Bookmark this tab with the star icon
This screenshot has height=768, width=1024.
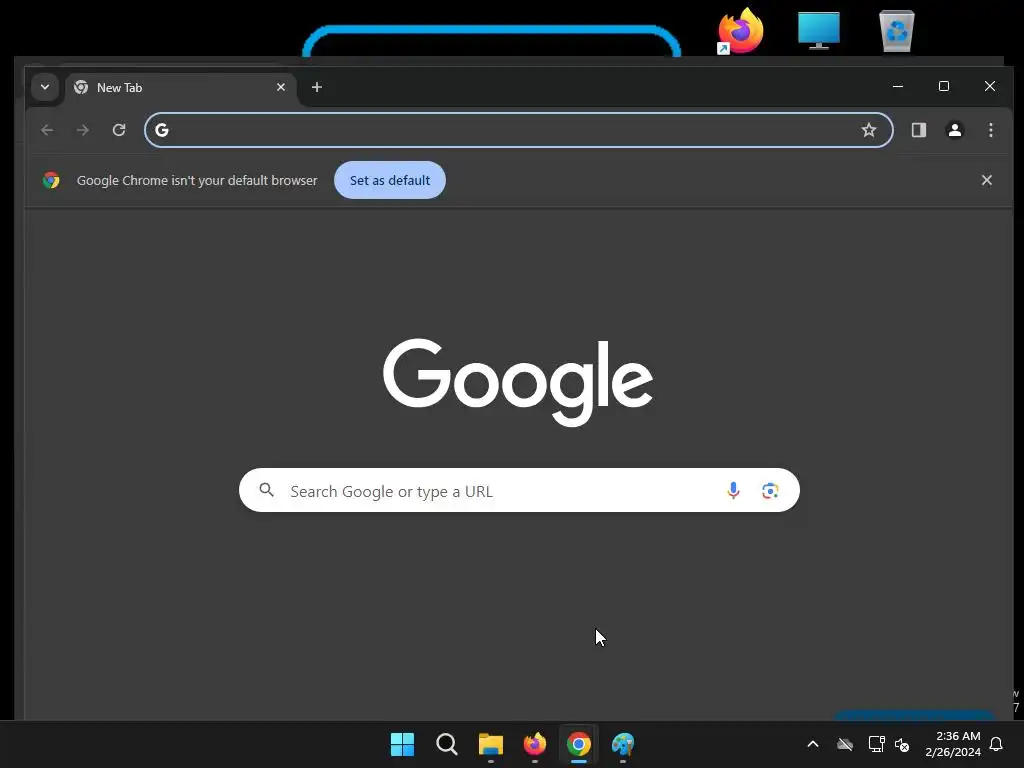coord(869,130)
